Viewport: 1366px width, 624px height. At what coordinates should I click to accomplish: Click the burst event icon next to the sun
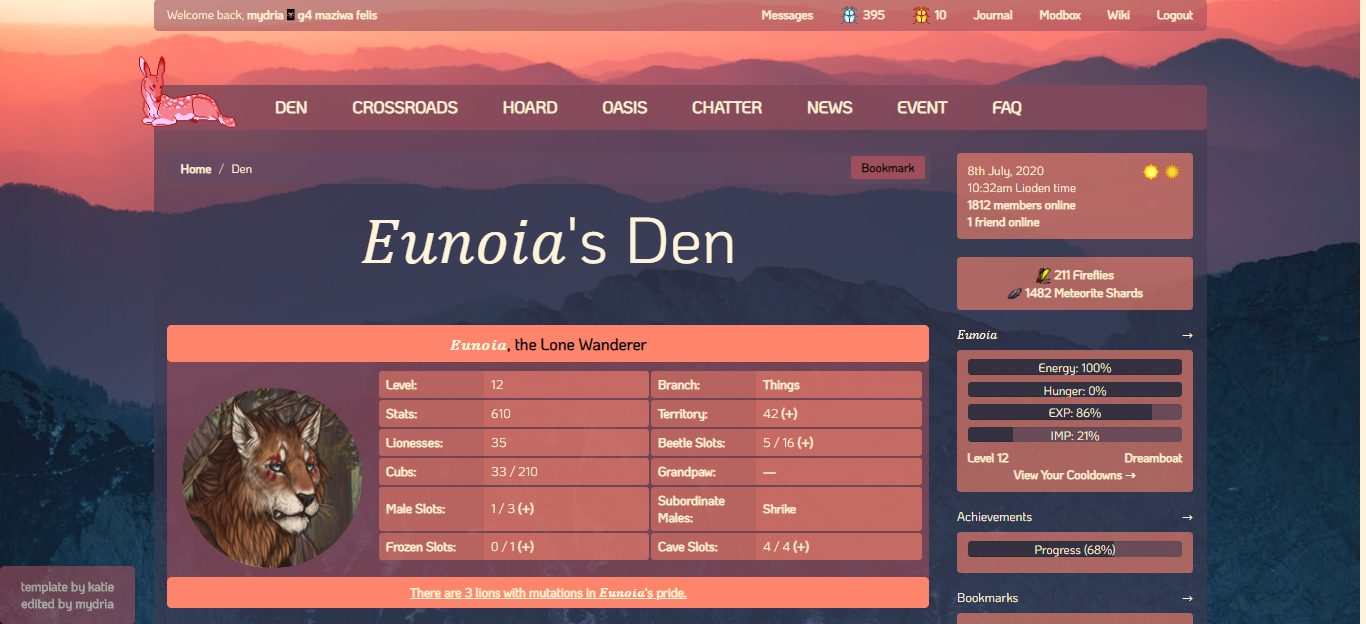1172,171
